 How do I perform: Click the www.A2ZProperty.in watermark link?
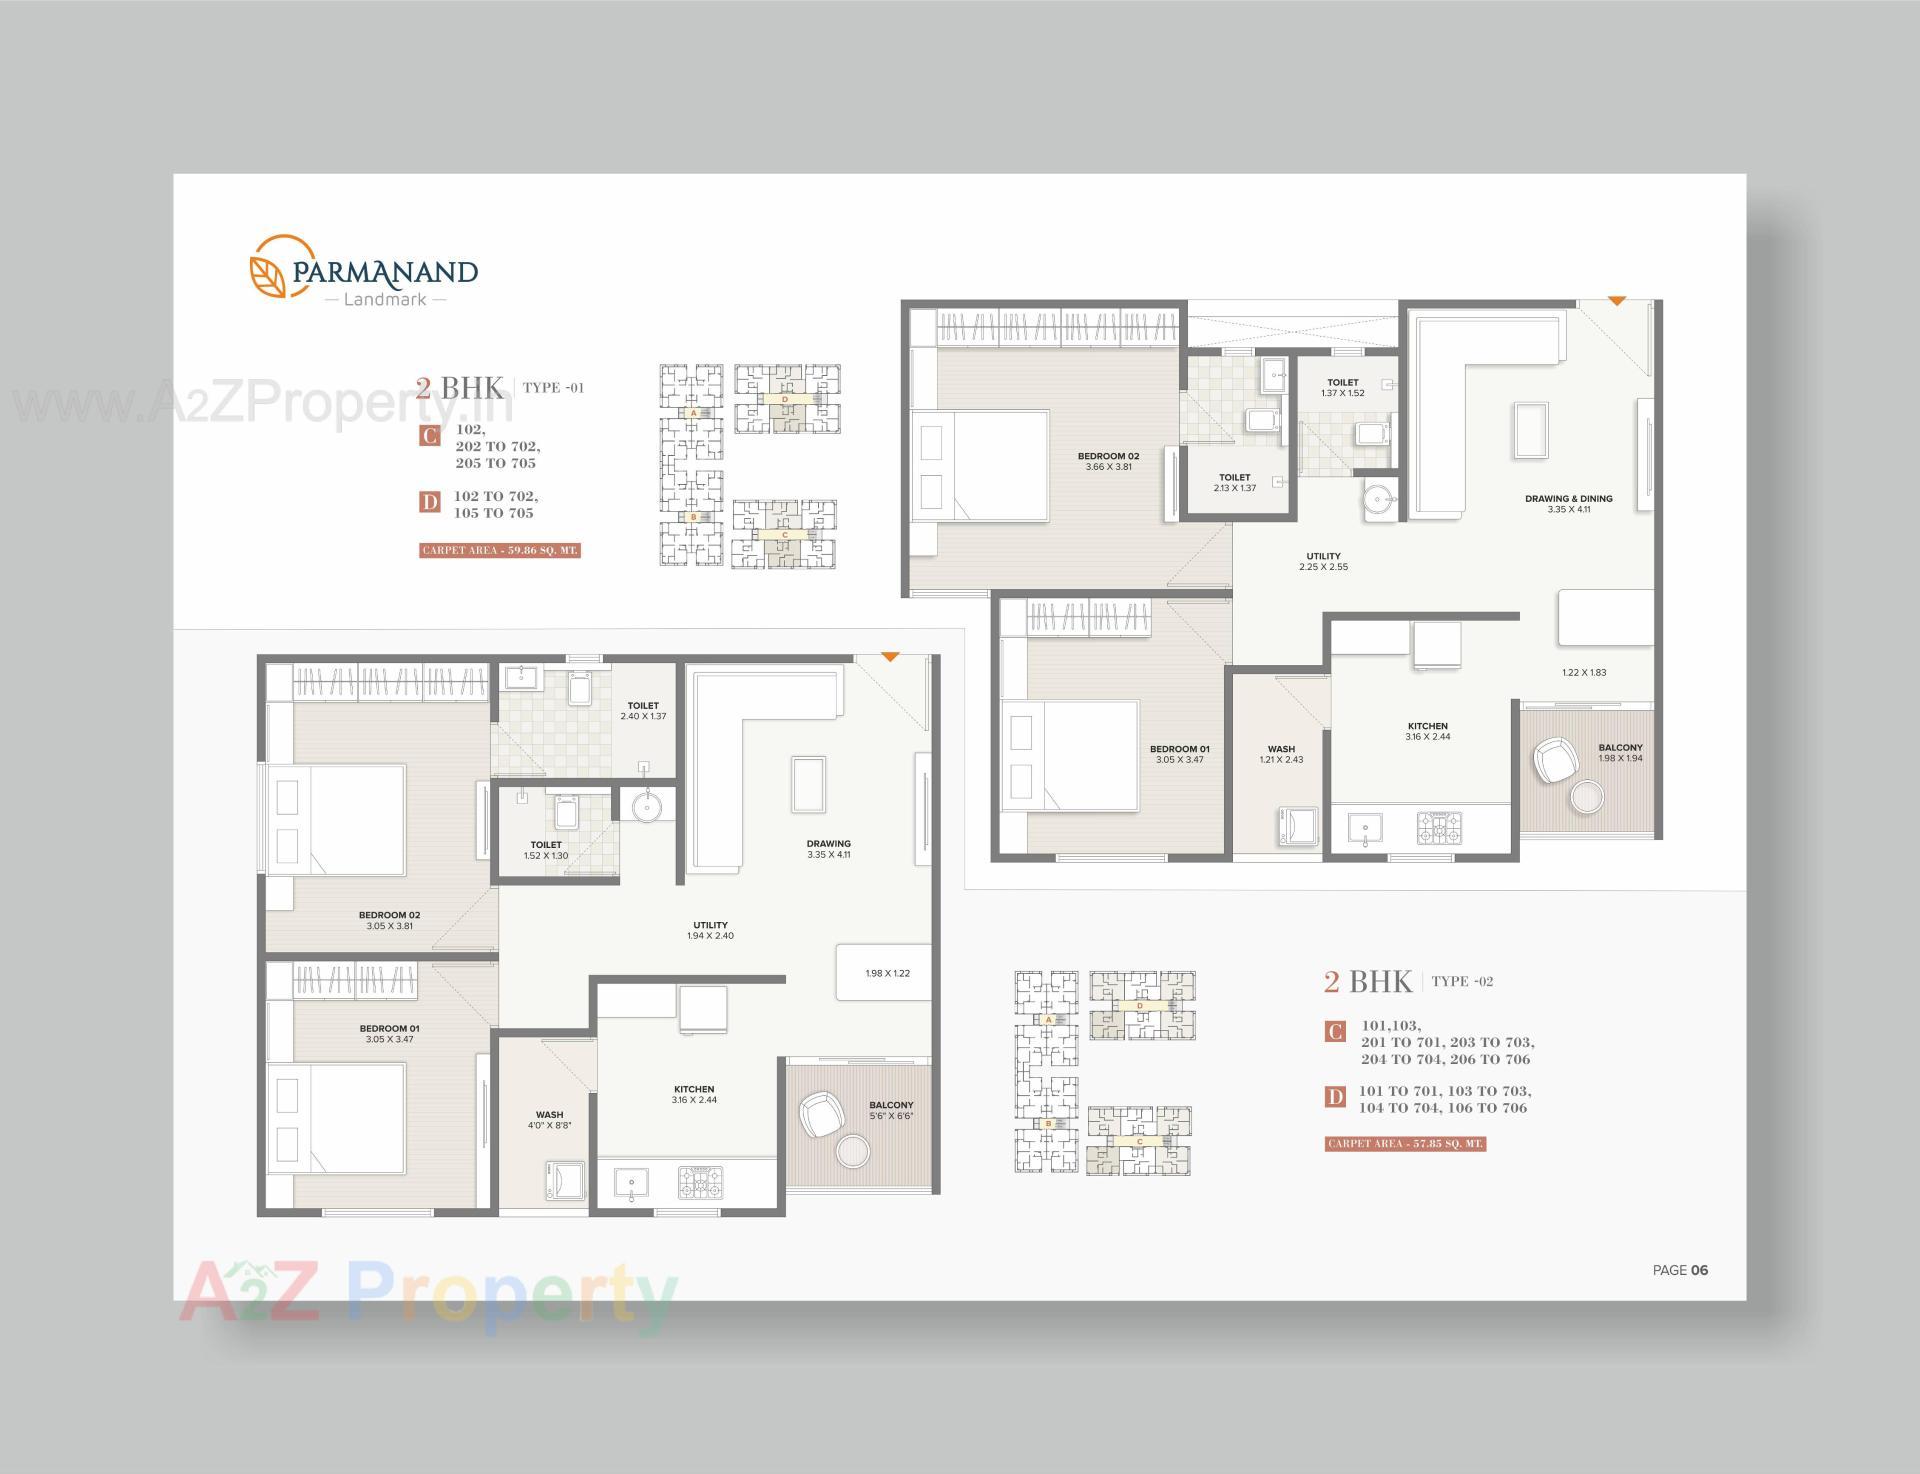click(x=262, y=404)
